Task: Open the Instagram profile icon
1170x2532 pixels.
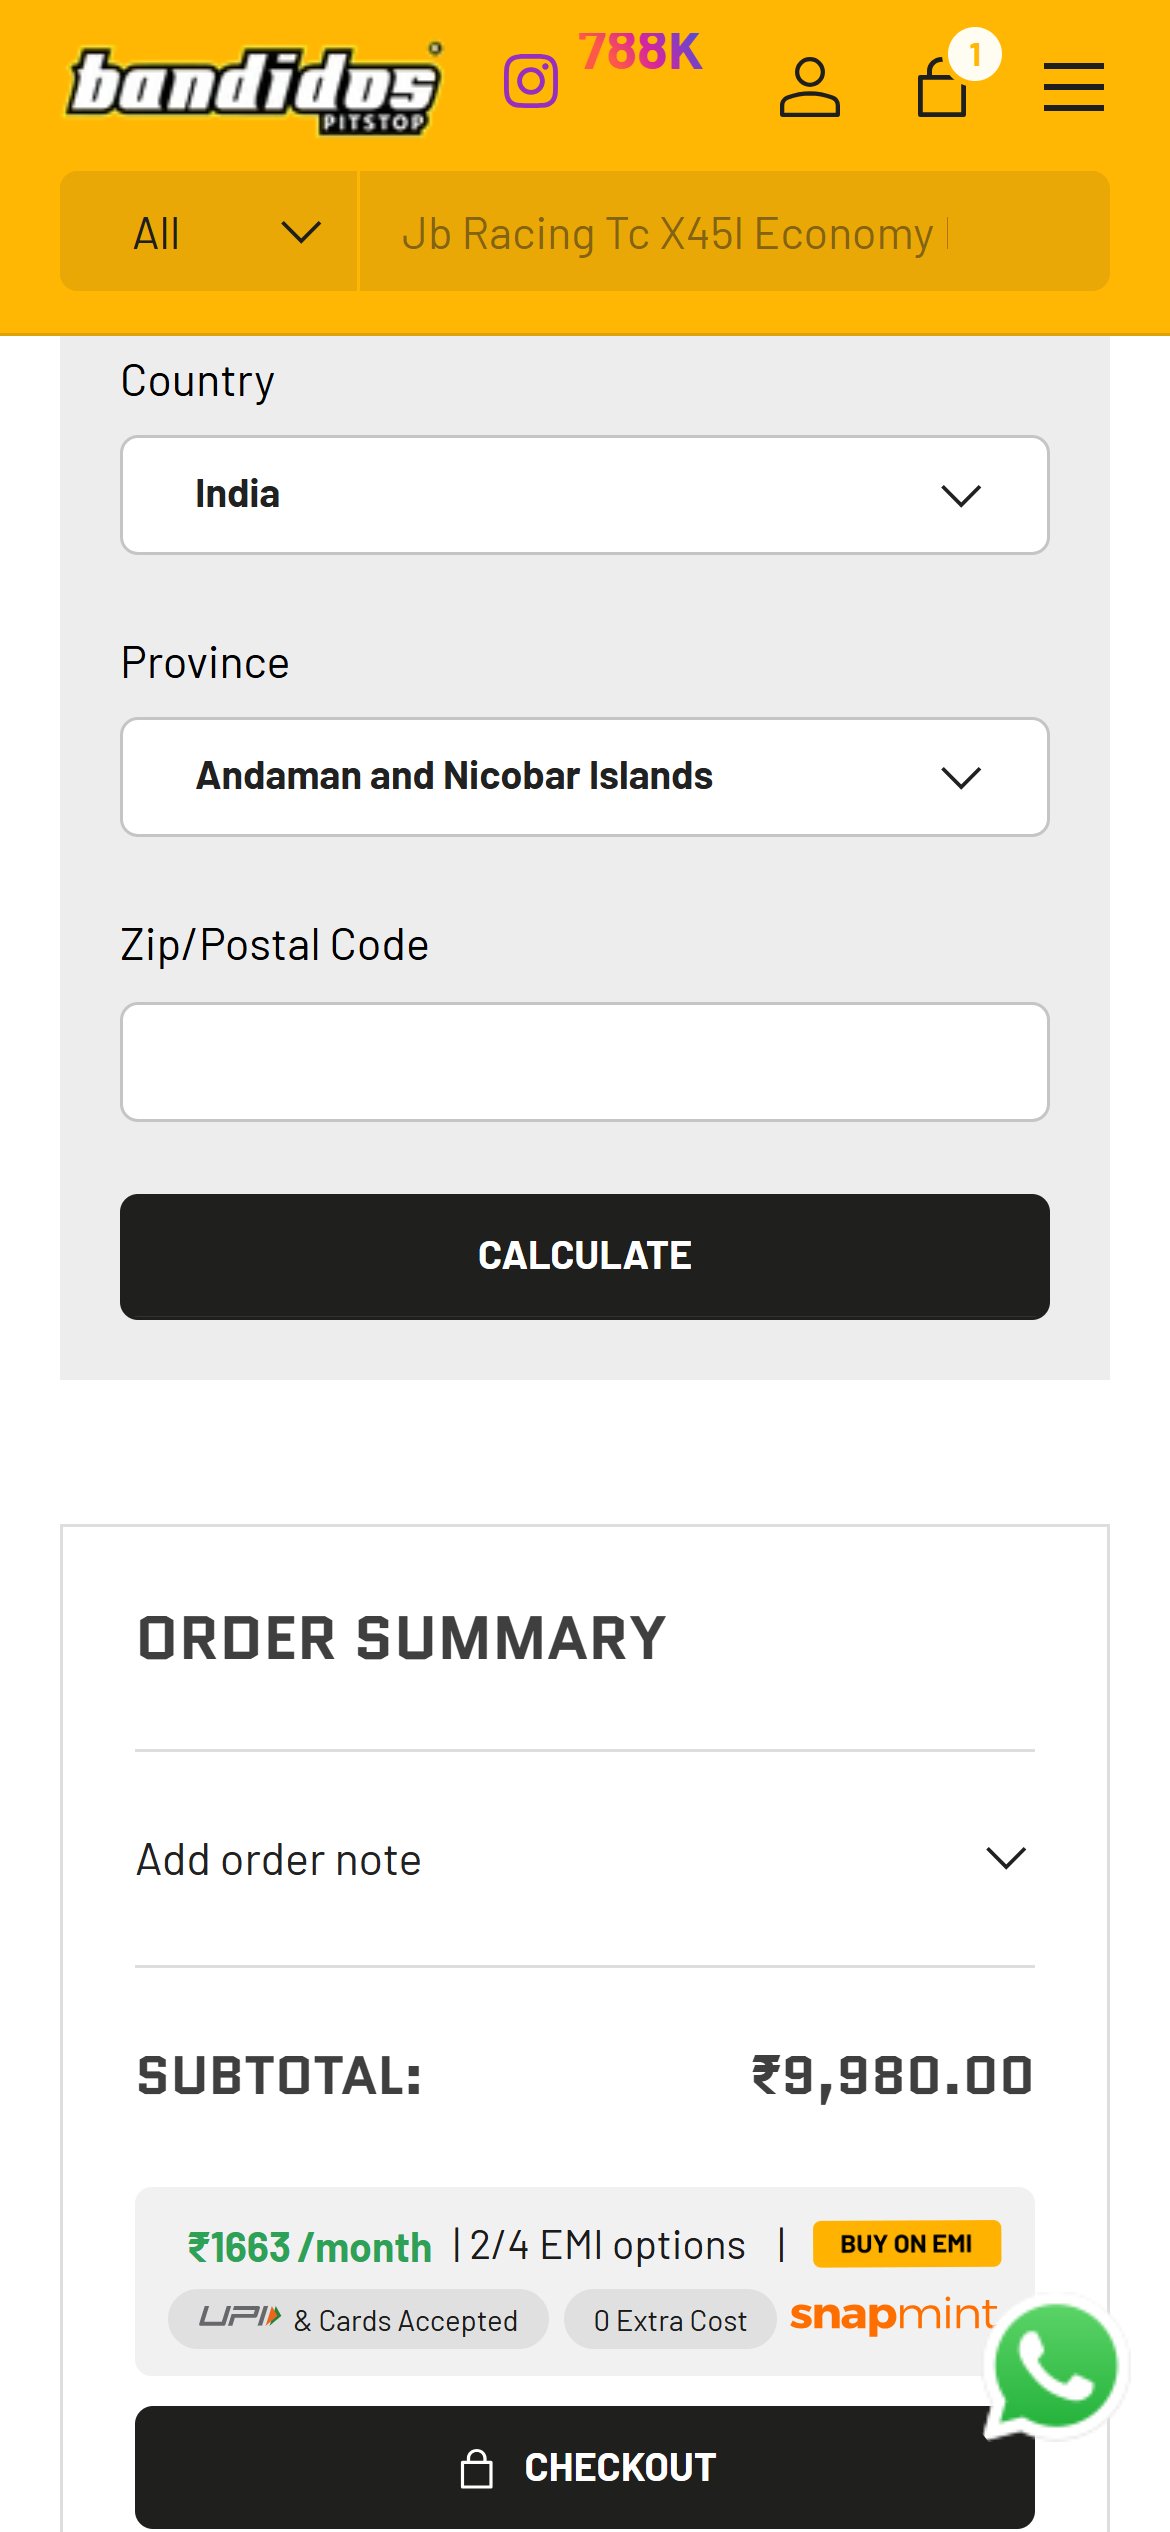Action: click(x=530, y=81)
